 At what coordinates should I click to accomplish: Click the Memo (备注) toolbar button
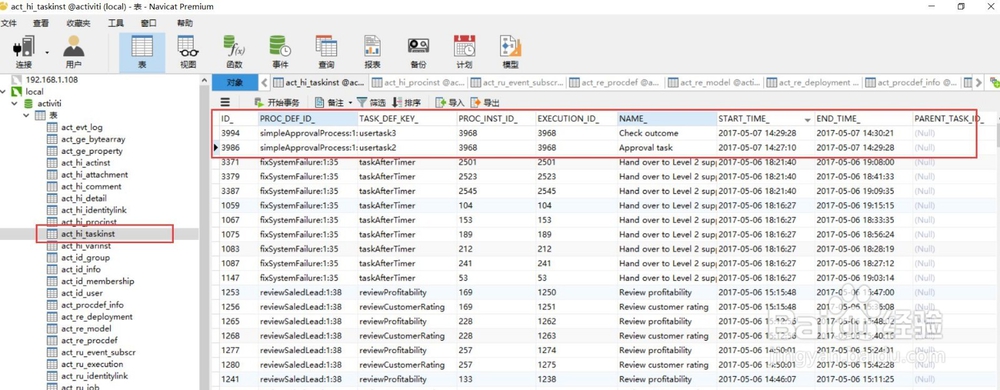(x=330, y=103)
